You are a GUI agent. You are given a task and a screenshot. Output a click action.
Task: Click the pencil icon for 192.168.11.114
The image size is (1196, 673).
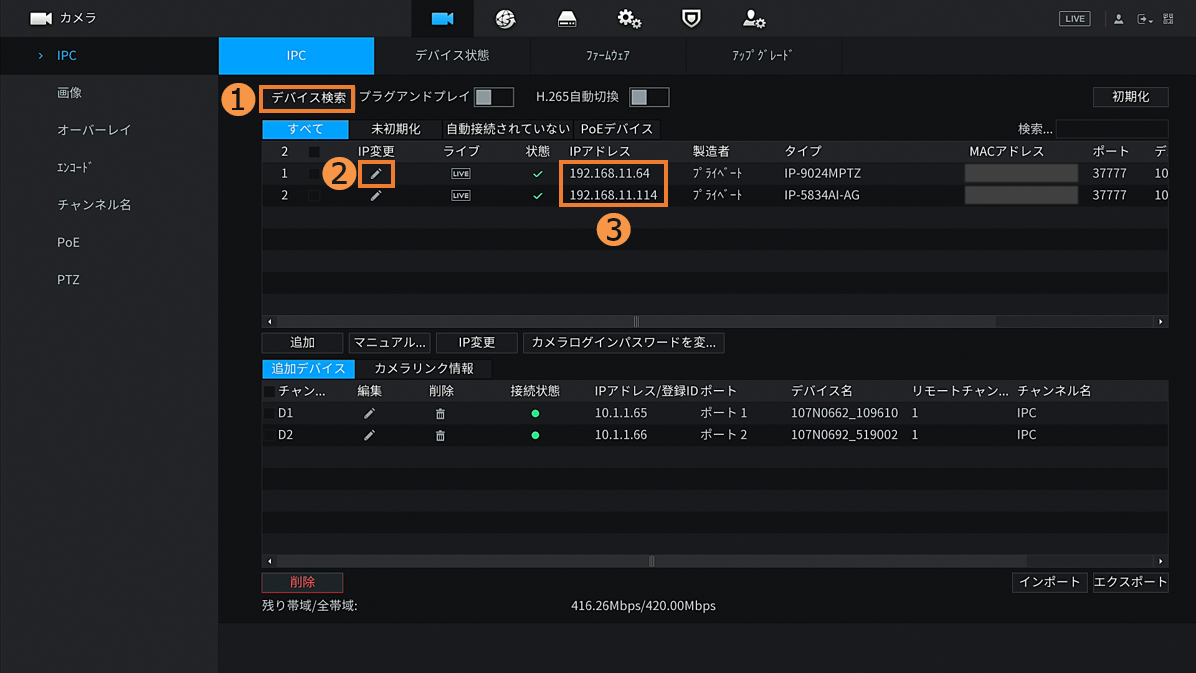coord(376,196)
